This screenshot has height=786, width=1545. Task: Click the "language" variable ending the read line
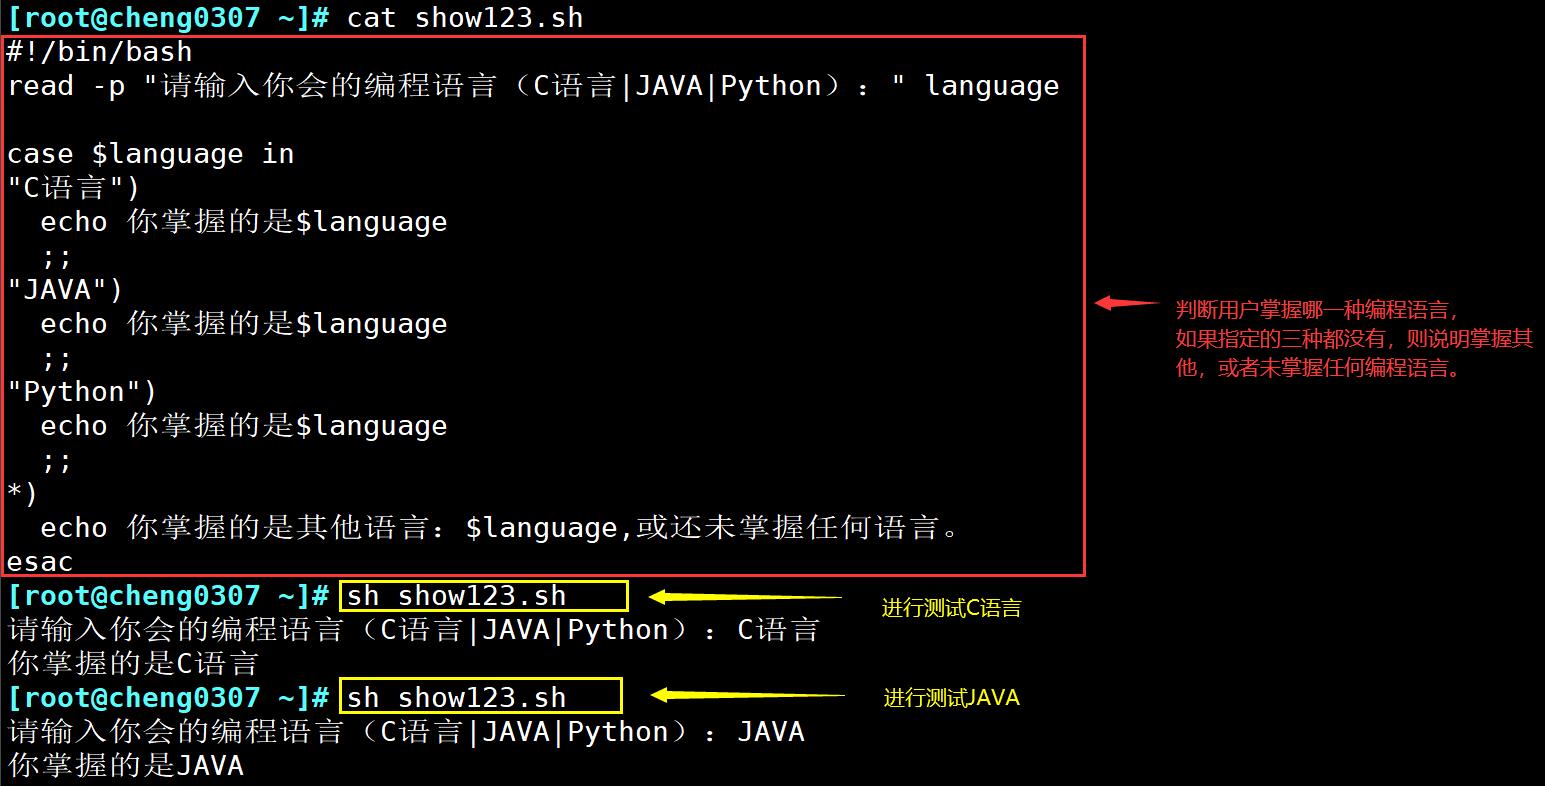click(992, 87)
